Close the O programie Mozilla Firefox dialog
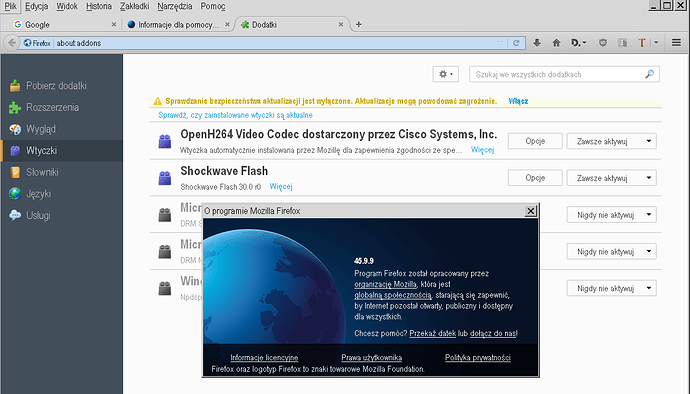This screenshot has width=690, height=394. 531,211
